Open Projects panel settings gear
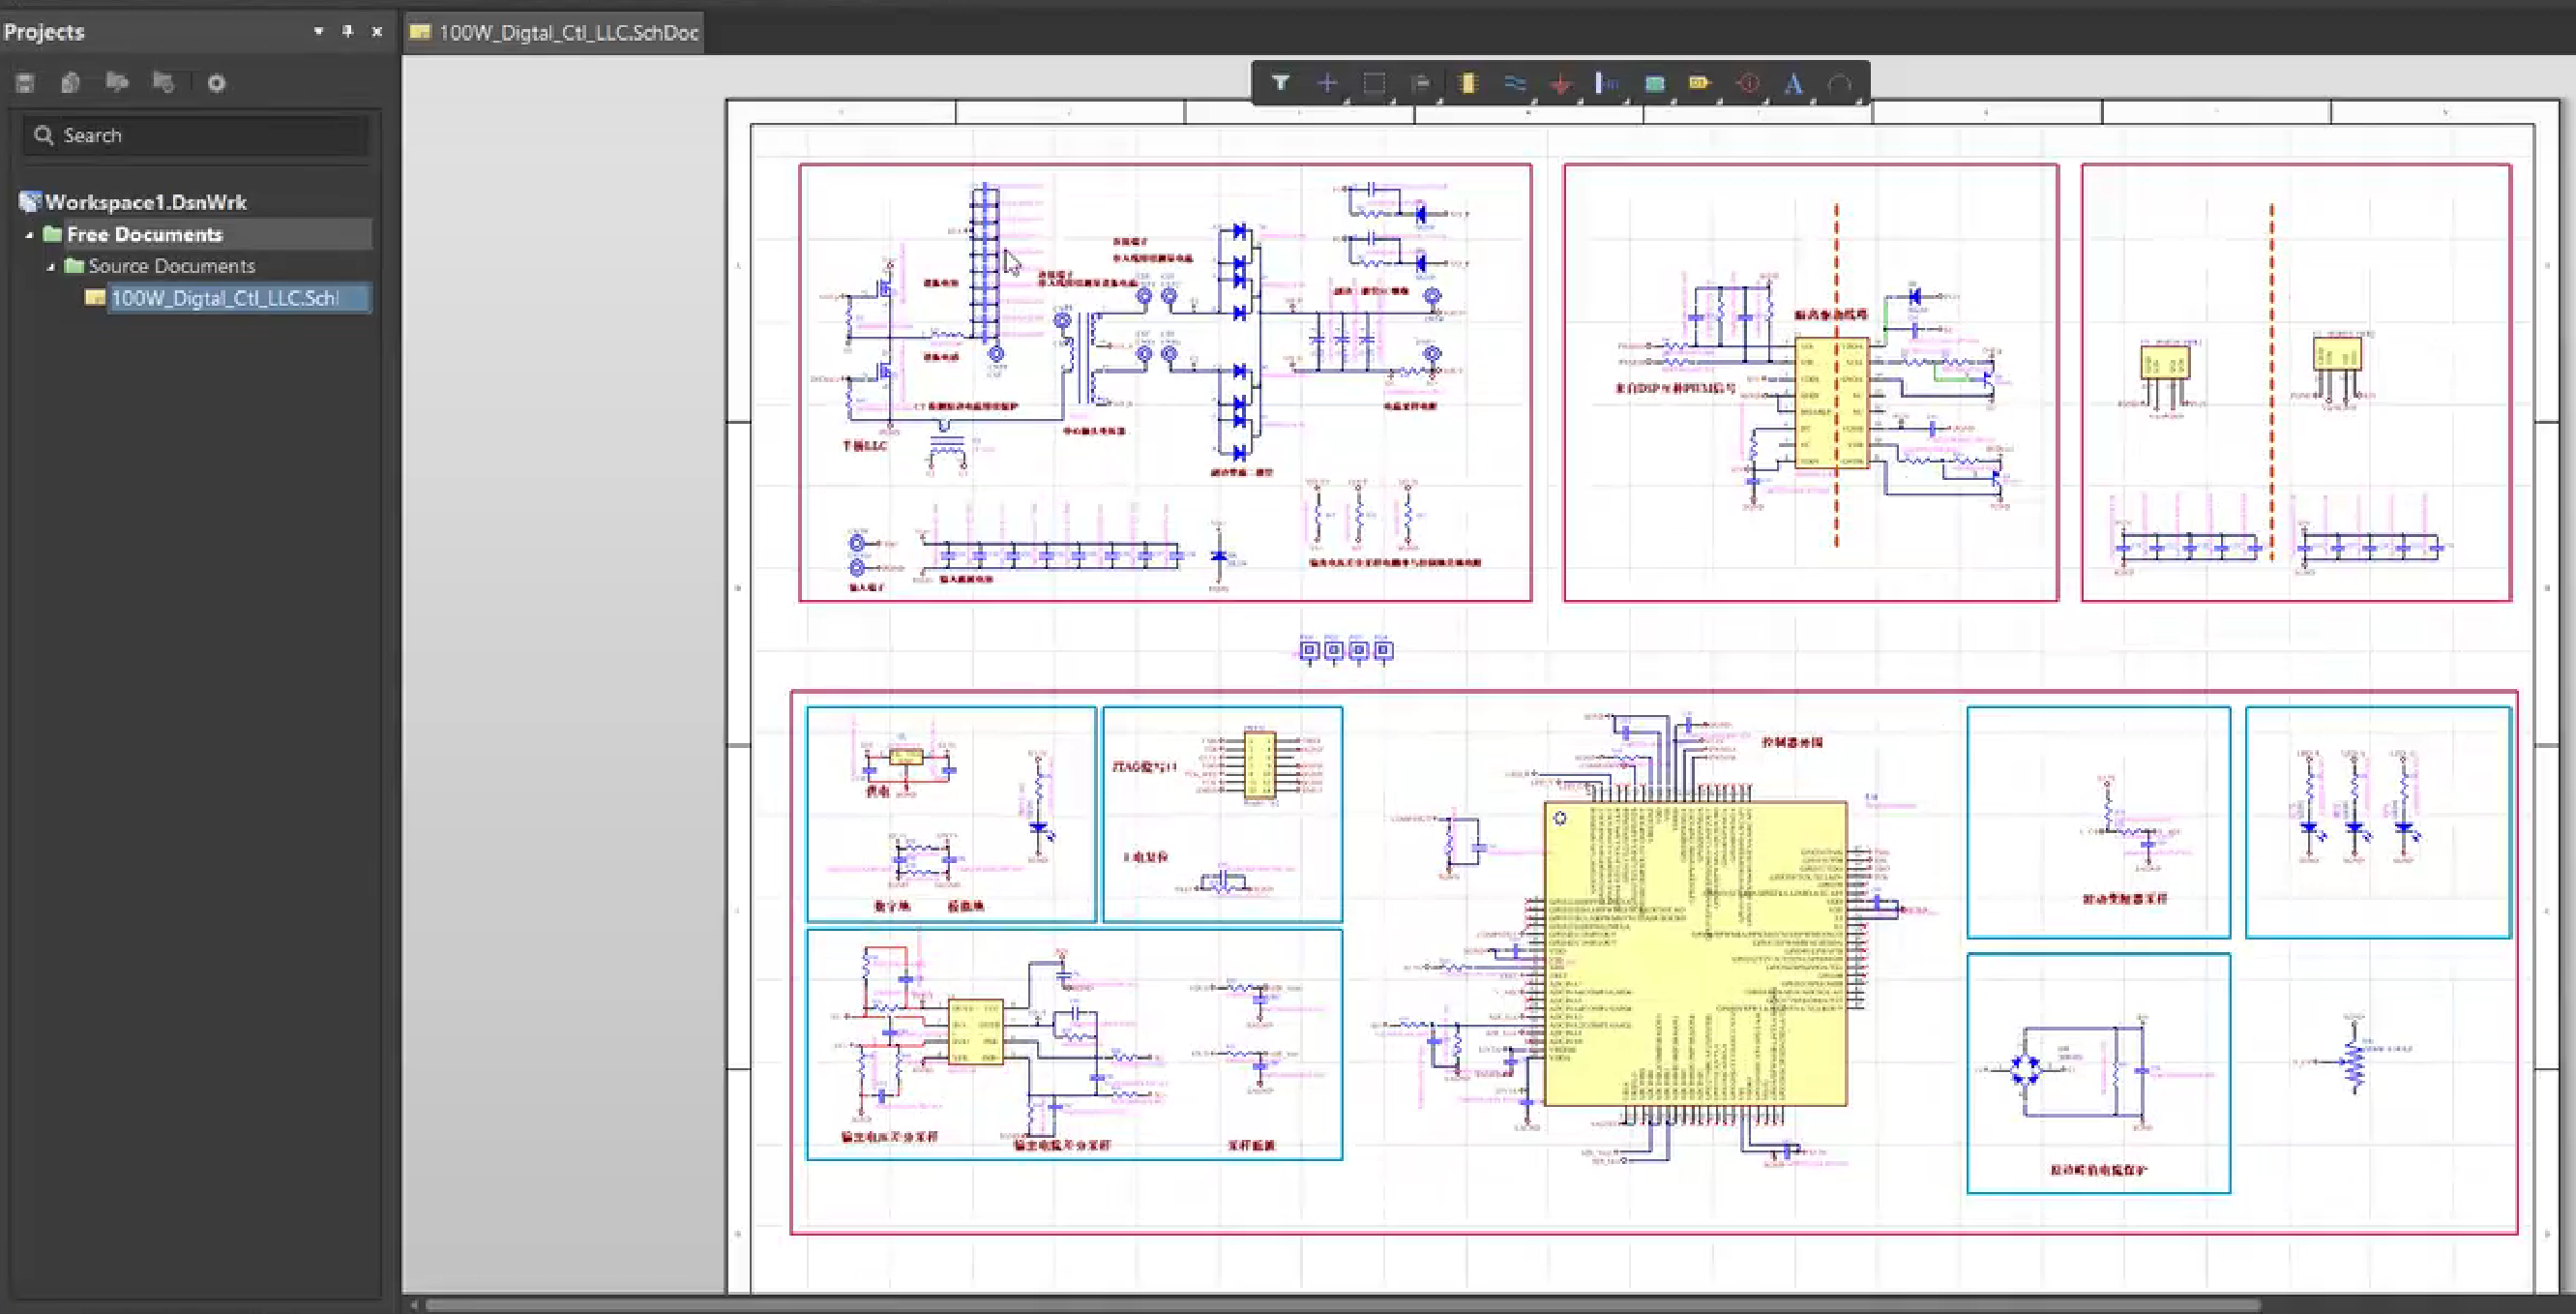 (x=216, y=83)
